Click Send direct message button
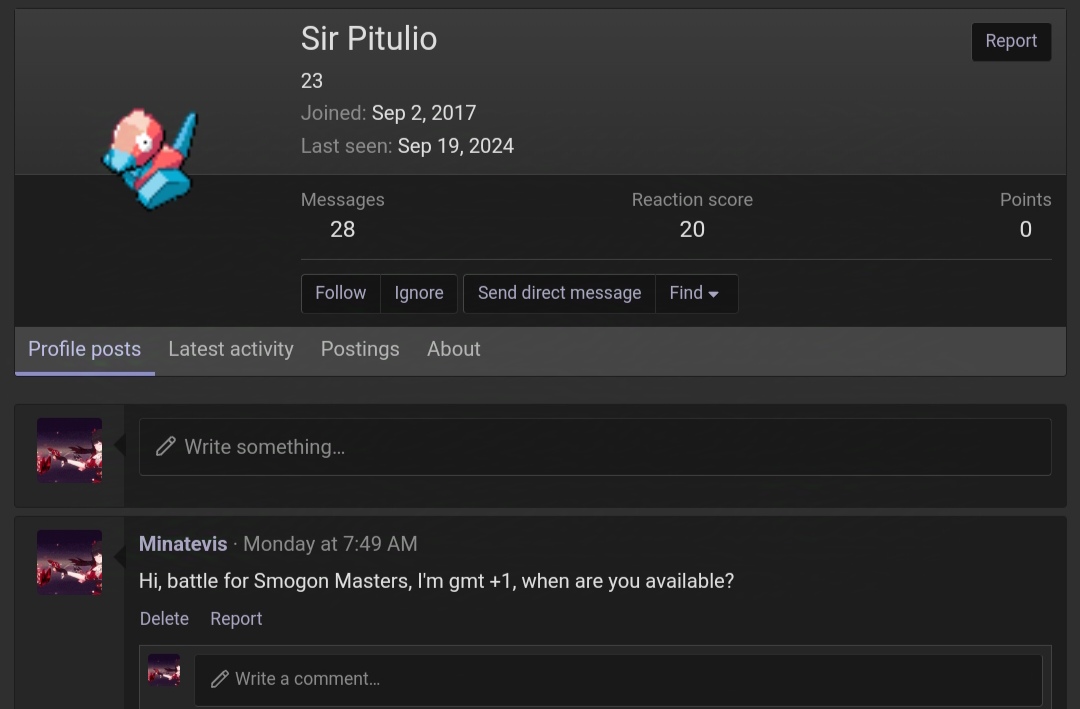The width and height of the screenshot is (1080, 709). tap(559, 294)
